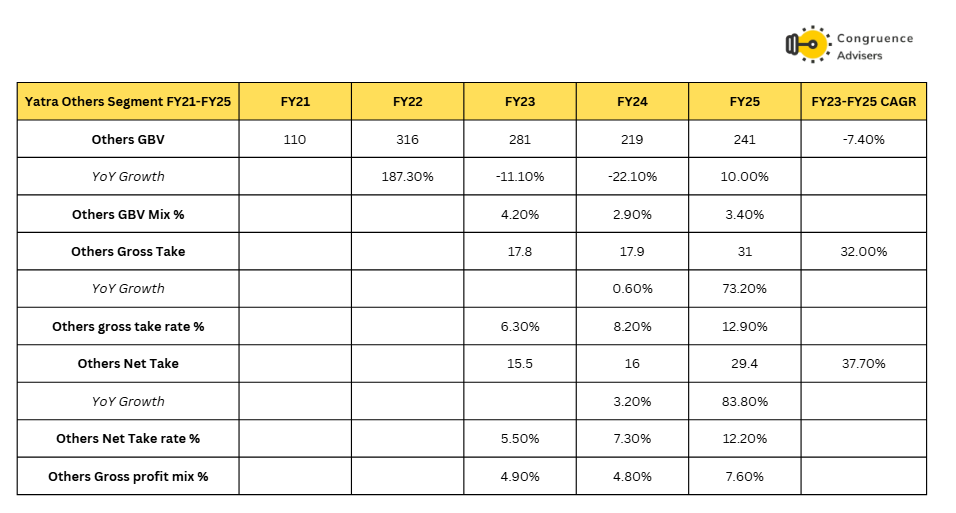The height and width of the screenshot is (513, 956).
Task: Click the Others gross take rate % label
Action: [x=128, y=326]
